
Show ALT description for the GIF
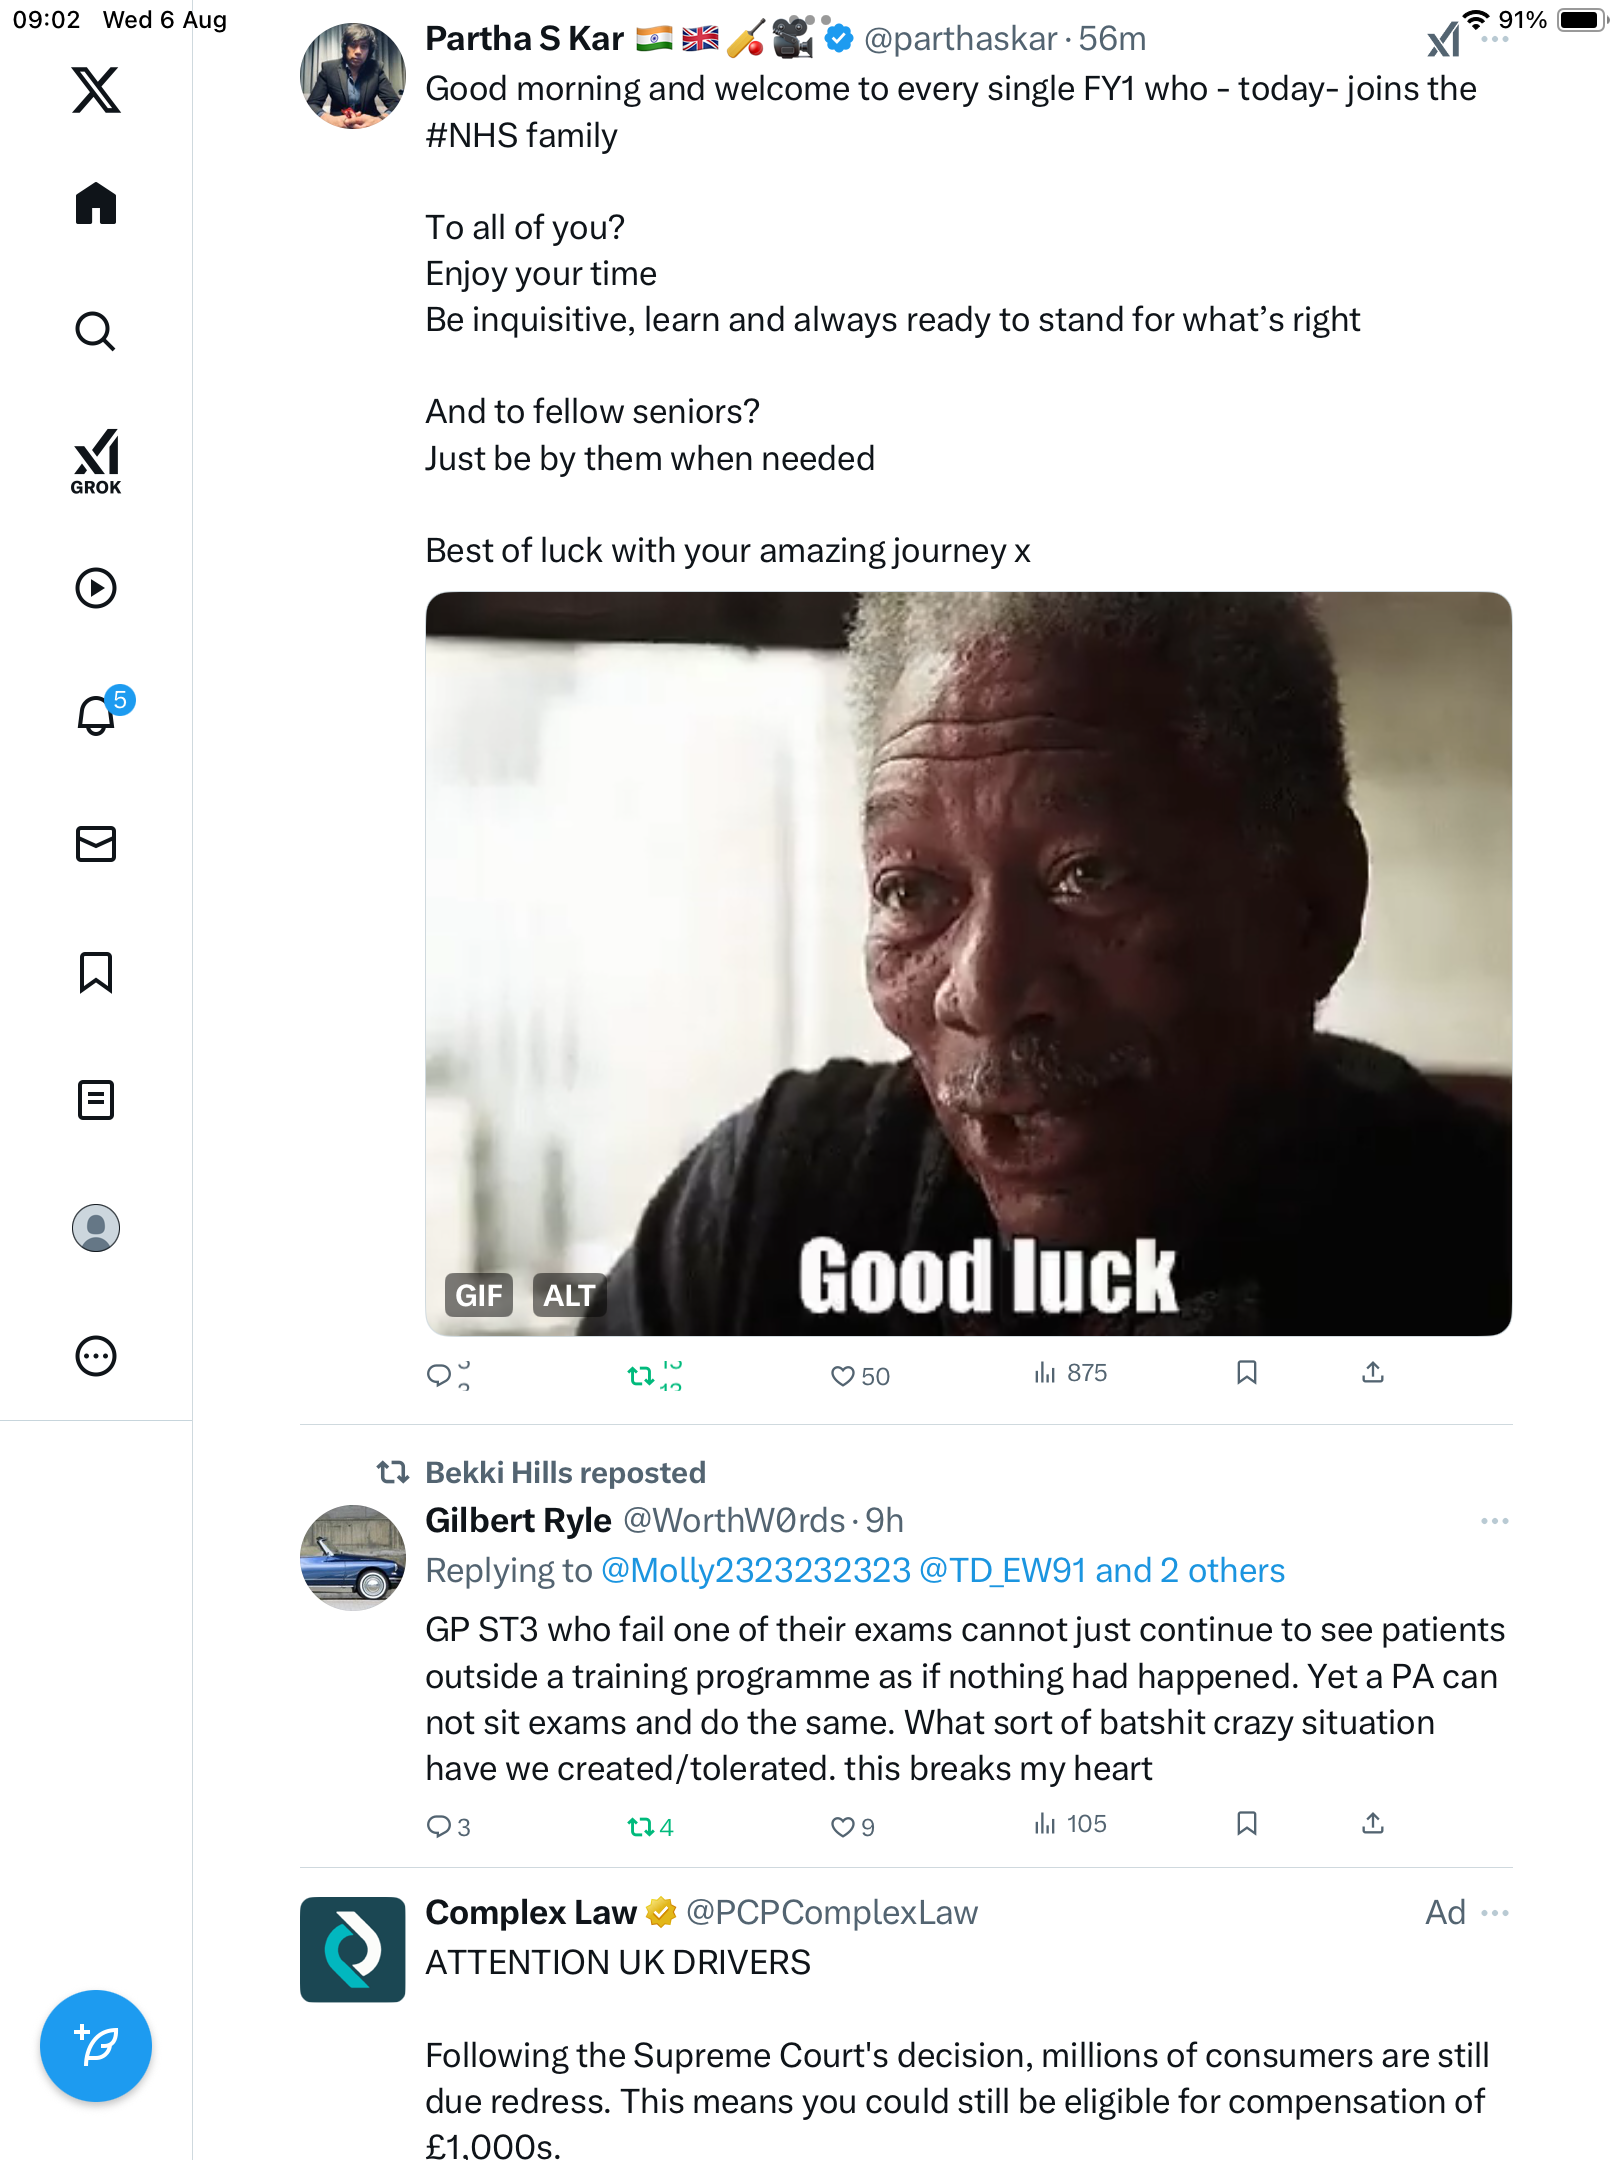pos(568,1295)
